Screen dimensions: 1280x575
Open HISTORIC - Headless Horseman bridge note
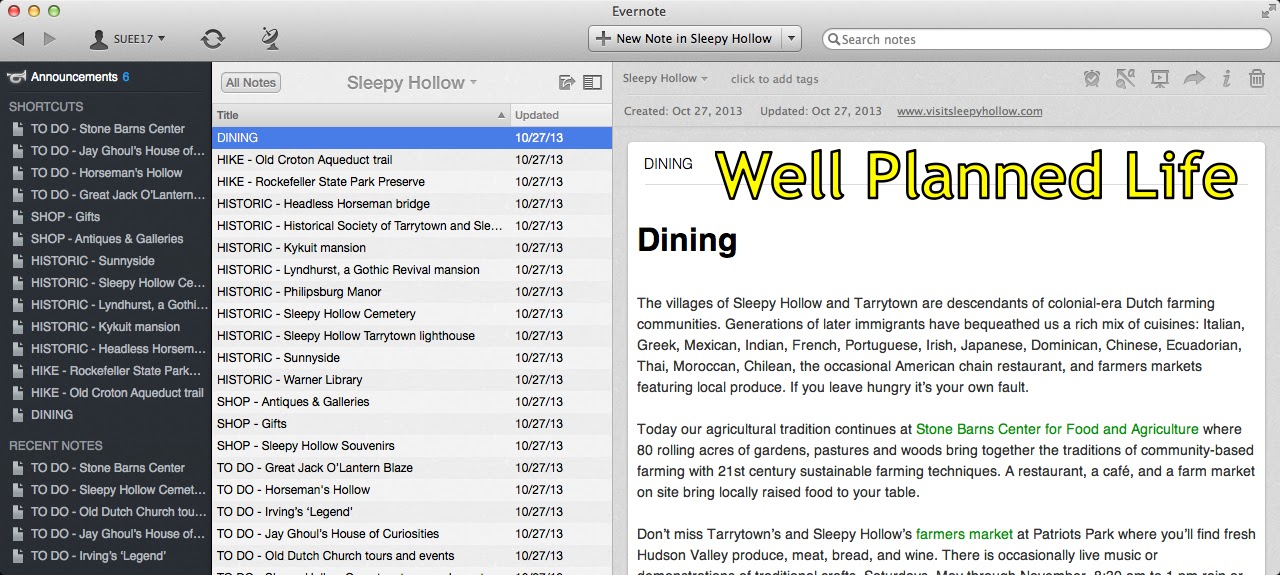point(412,204)
